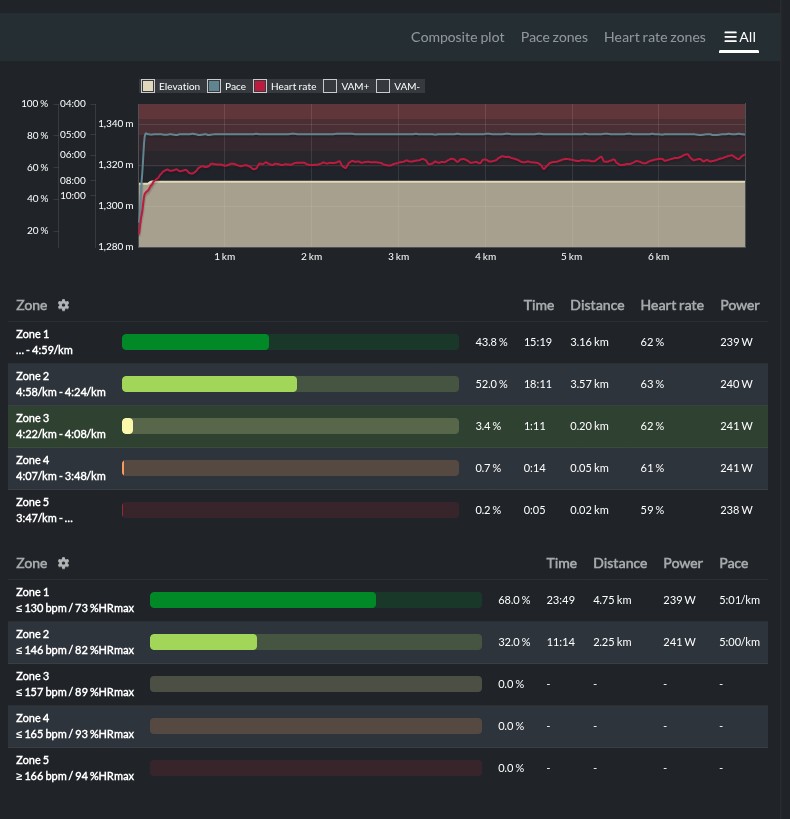790x819 pixels.
Task: Select the '...- 4:59/km' Zone 1 row label
Action: click(x=44, y=350)
